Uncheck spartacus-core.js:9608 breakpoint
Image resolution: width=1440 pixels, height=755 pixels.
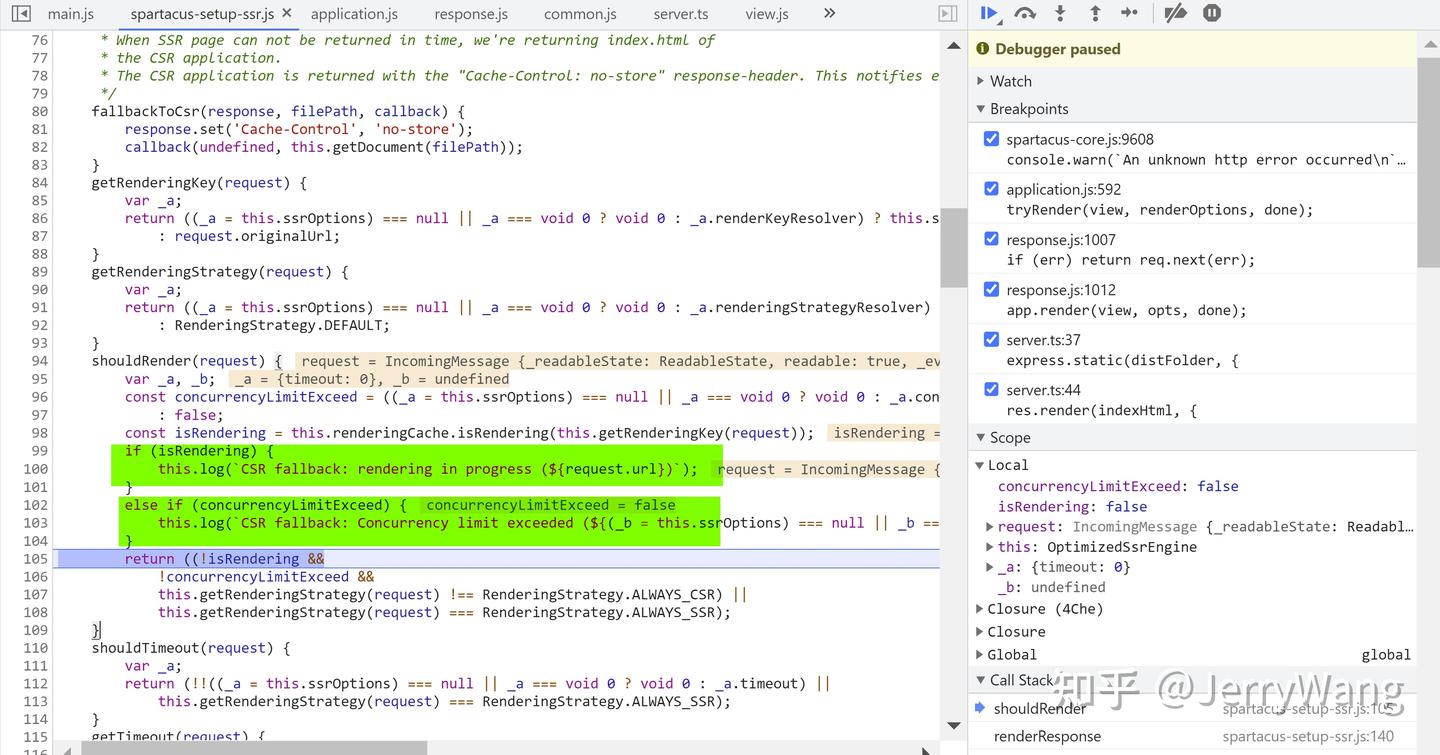[x=991, y=139]
